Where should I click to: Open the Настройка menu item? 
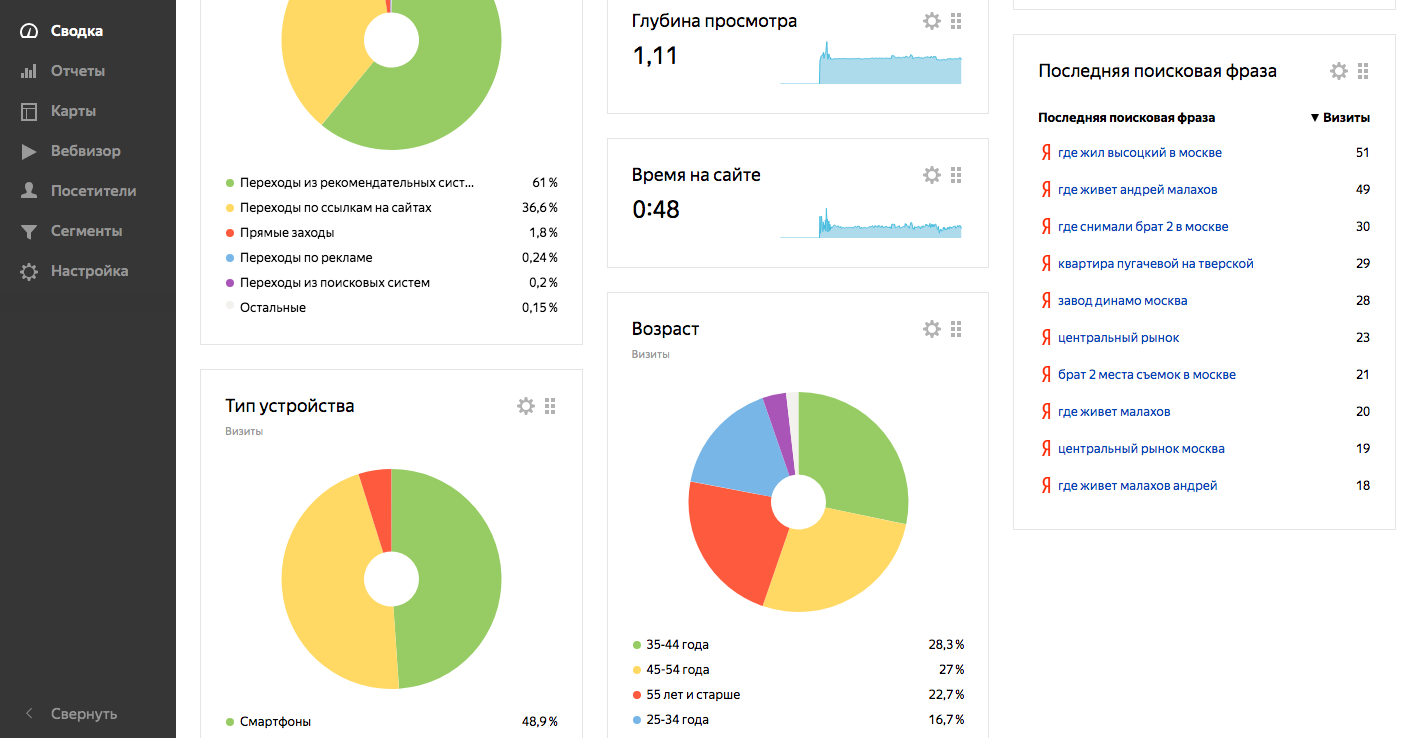pos(88,271)
